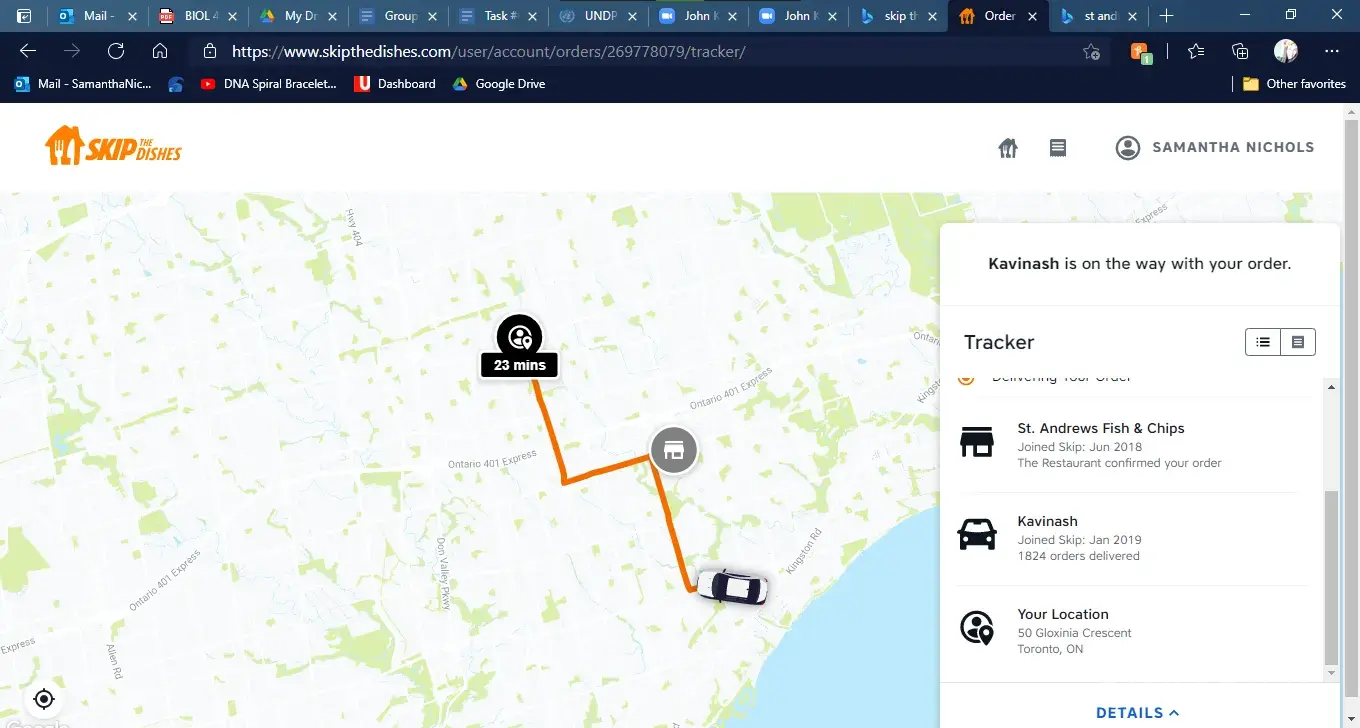This screenshot has width=1360, height=728.
Task: Open the Samantha Nichols account menu
Action: click(1214, 148)
